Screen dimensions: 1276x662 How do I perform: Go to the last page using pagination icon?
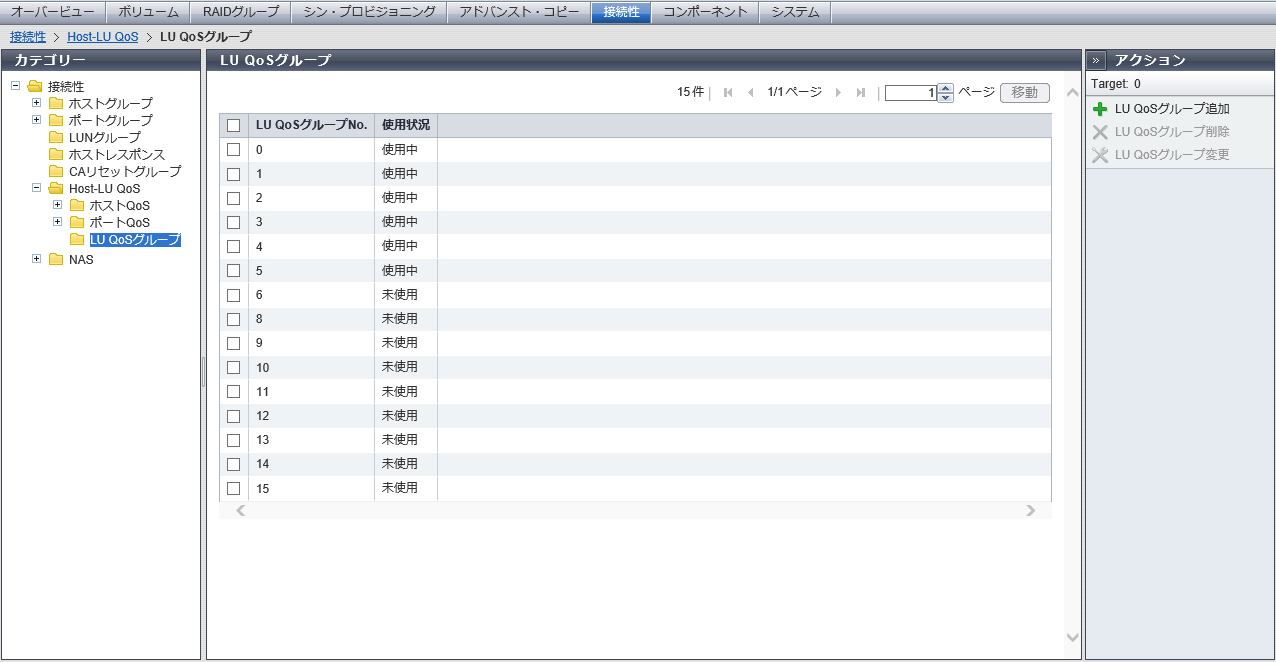click(x=860, y=93)
